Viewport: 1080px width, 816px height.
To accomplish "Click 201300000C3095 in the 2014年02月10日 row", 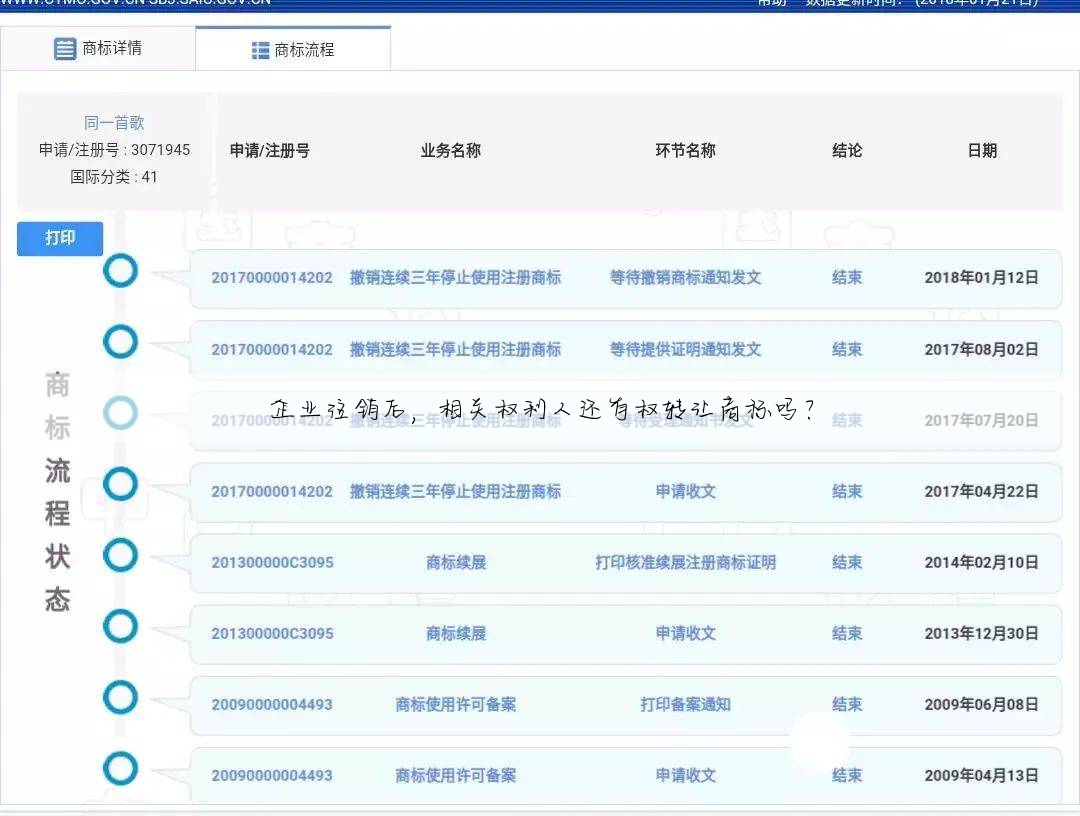I will click(272, 563).
